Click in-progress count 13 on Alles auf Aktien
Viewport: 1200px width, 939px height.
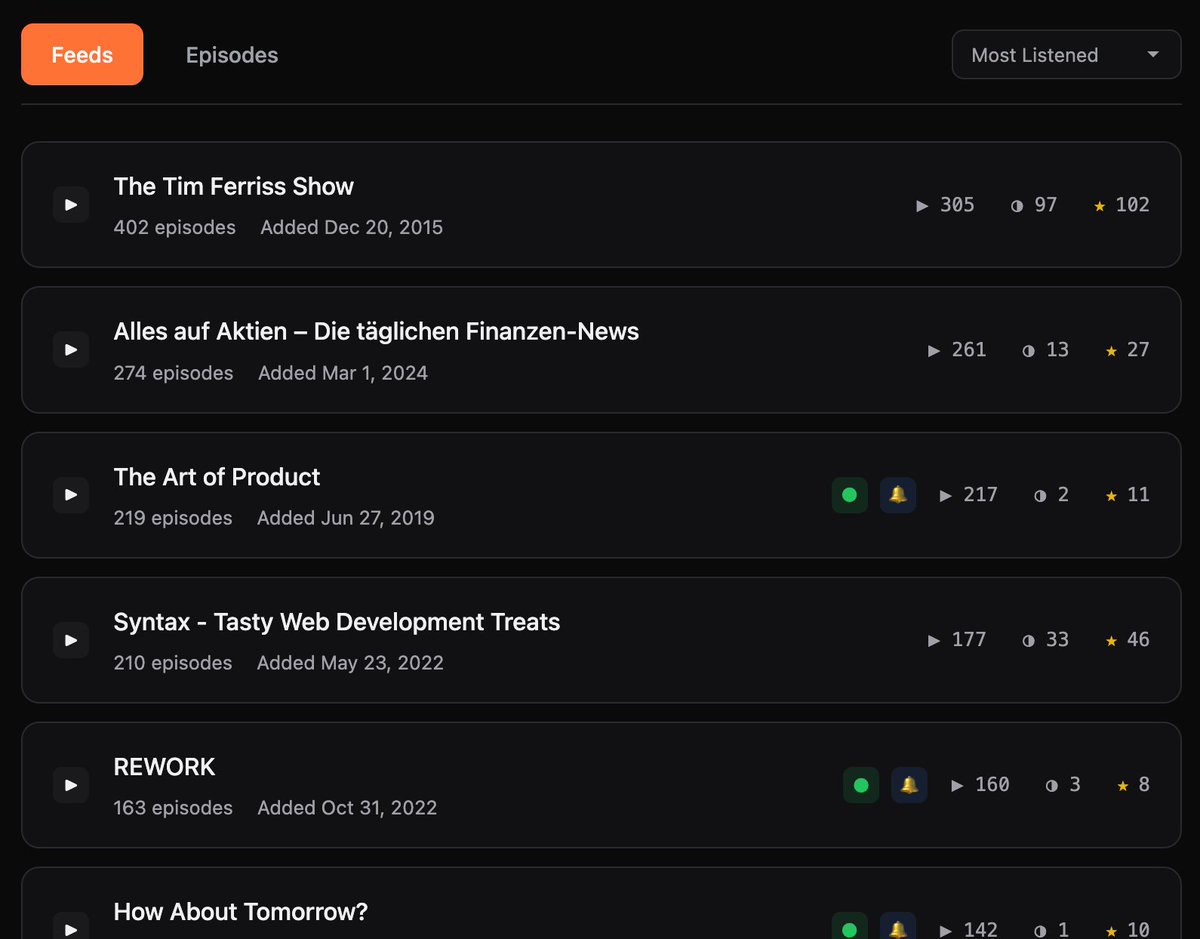[1046, 350]
